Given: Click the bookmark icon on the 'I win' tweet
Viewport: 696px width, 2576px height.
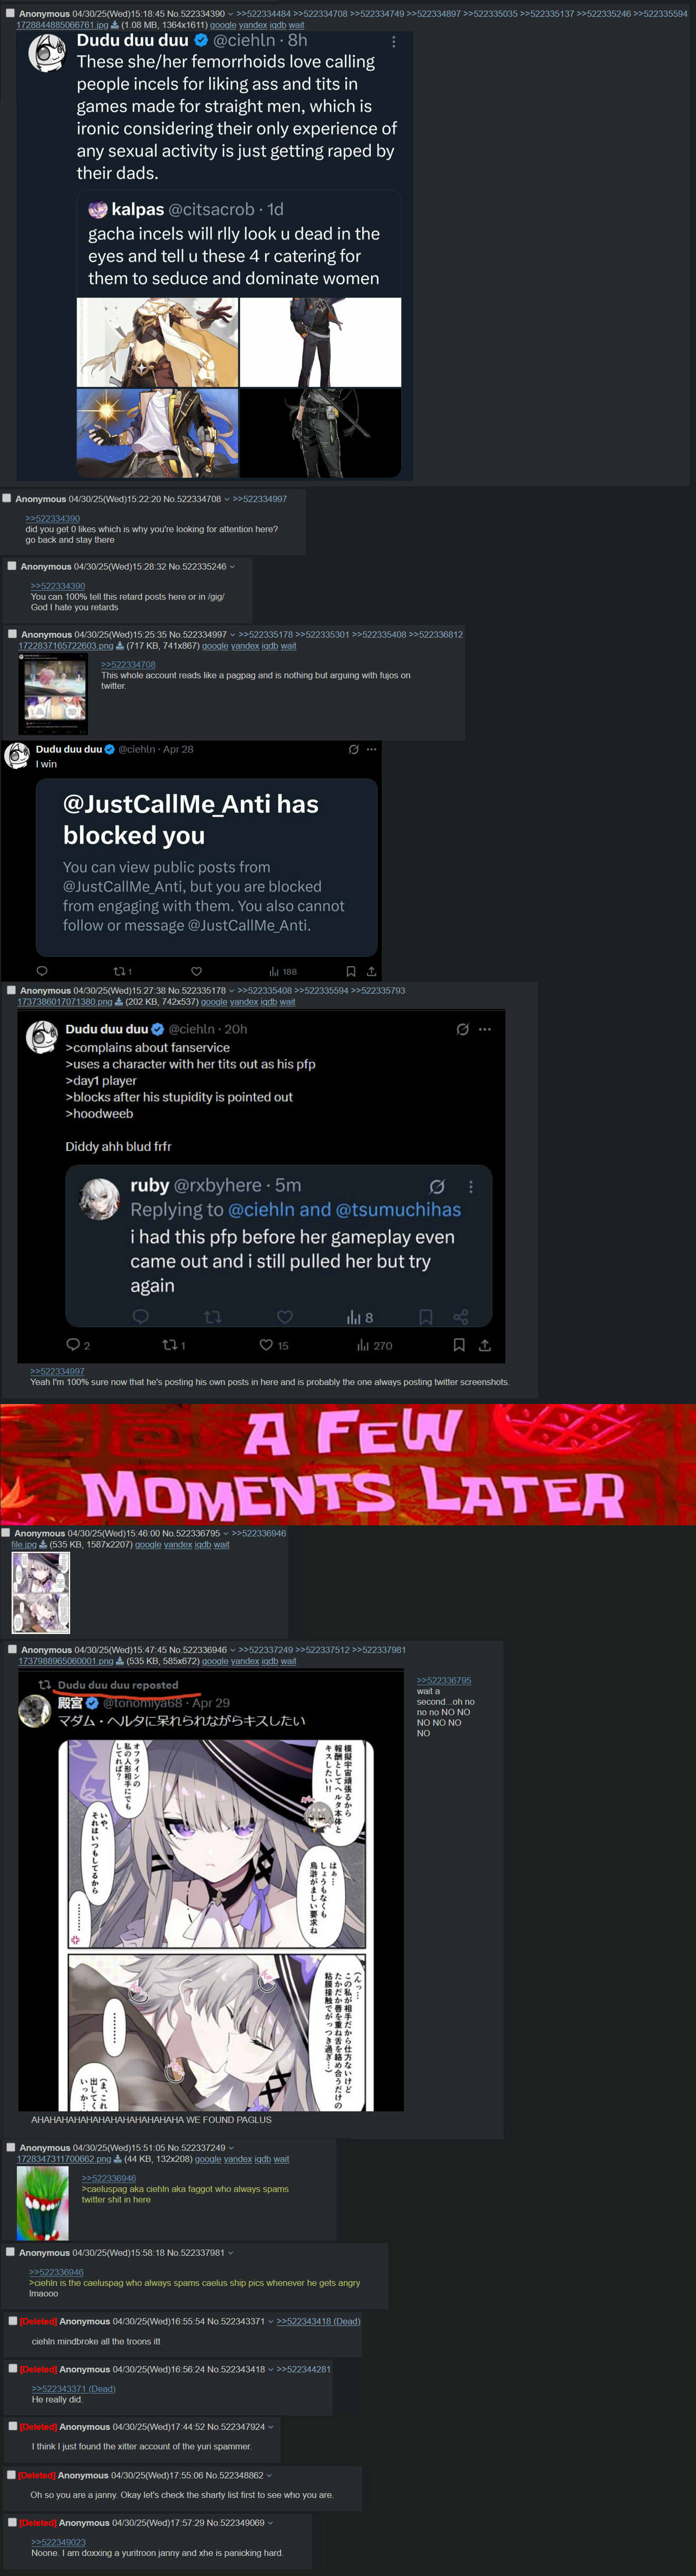Looking at the screenshot, I should click(x=351, y=971).
